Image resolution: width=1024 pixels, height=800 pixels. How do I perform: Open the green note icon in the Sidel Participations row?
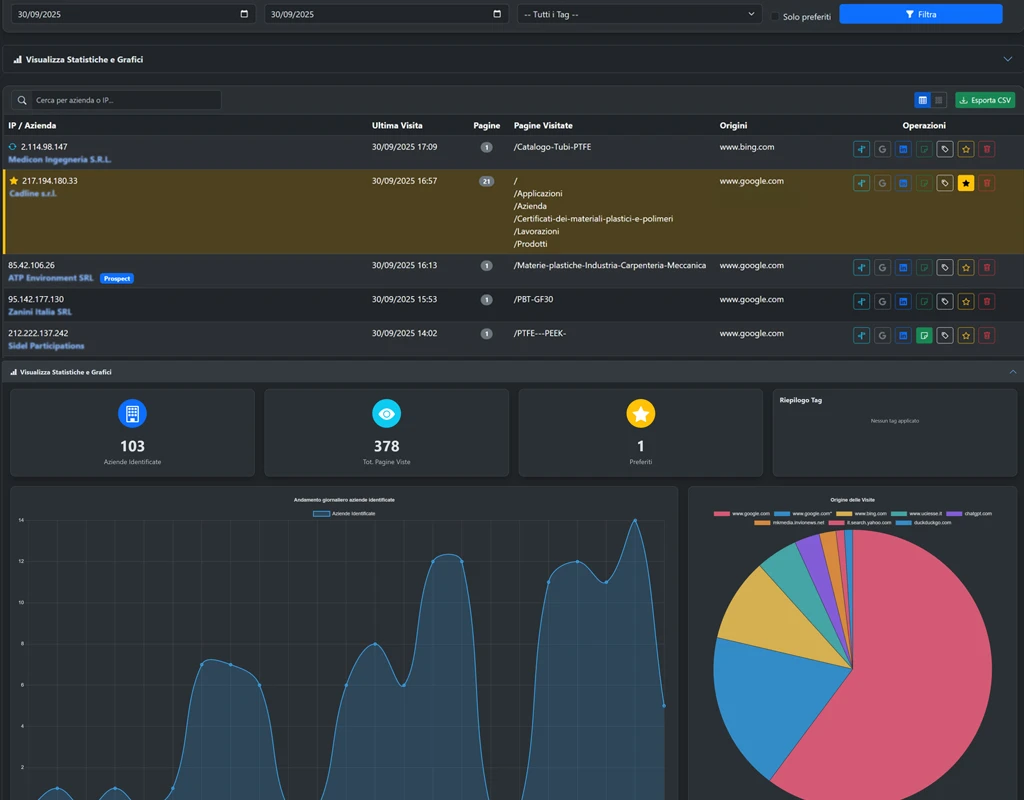[x=924, y=336]
